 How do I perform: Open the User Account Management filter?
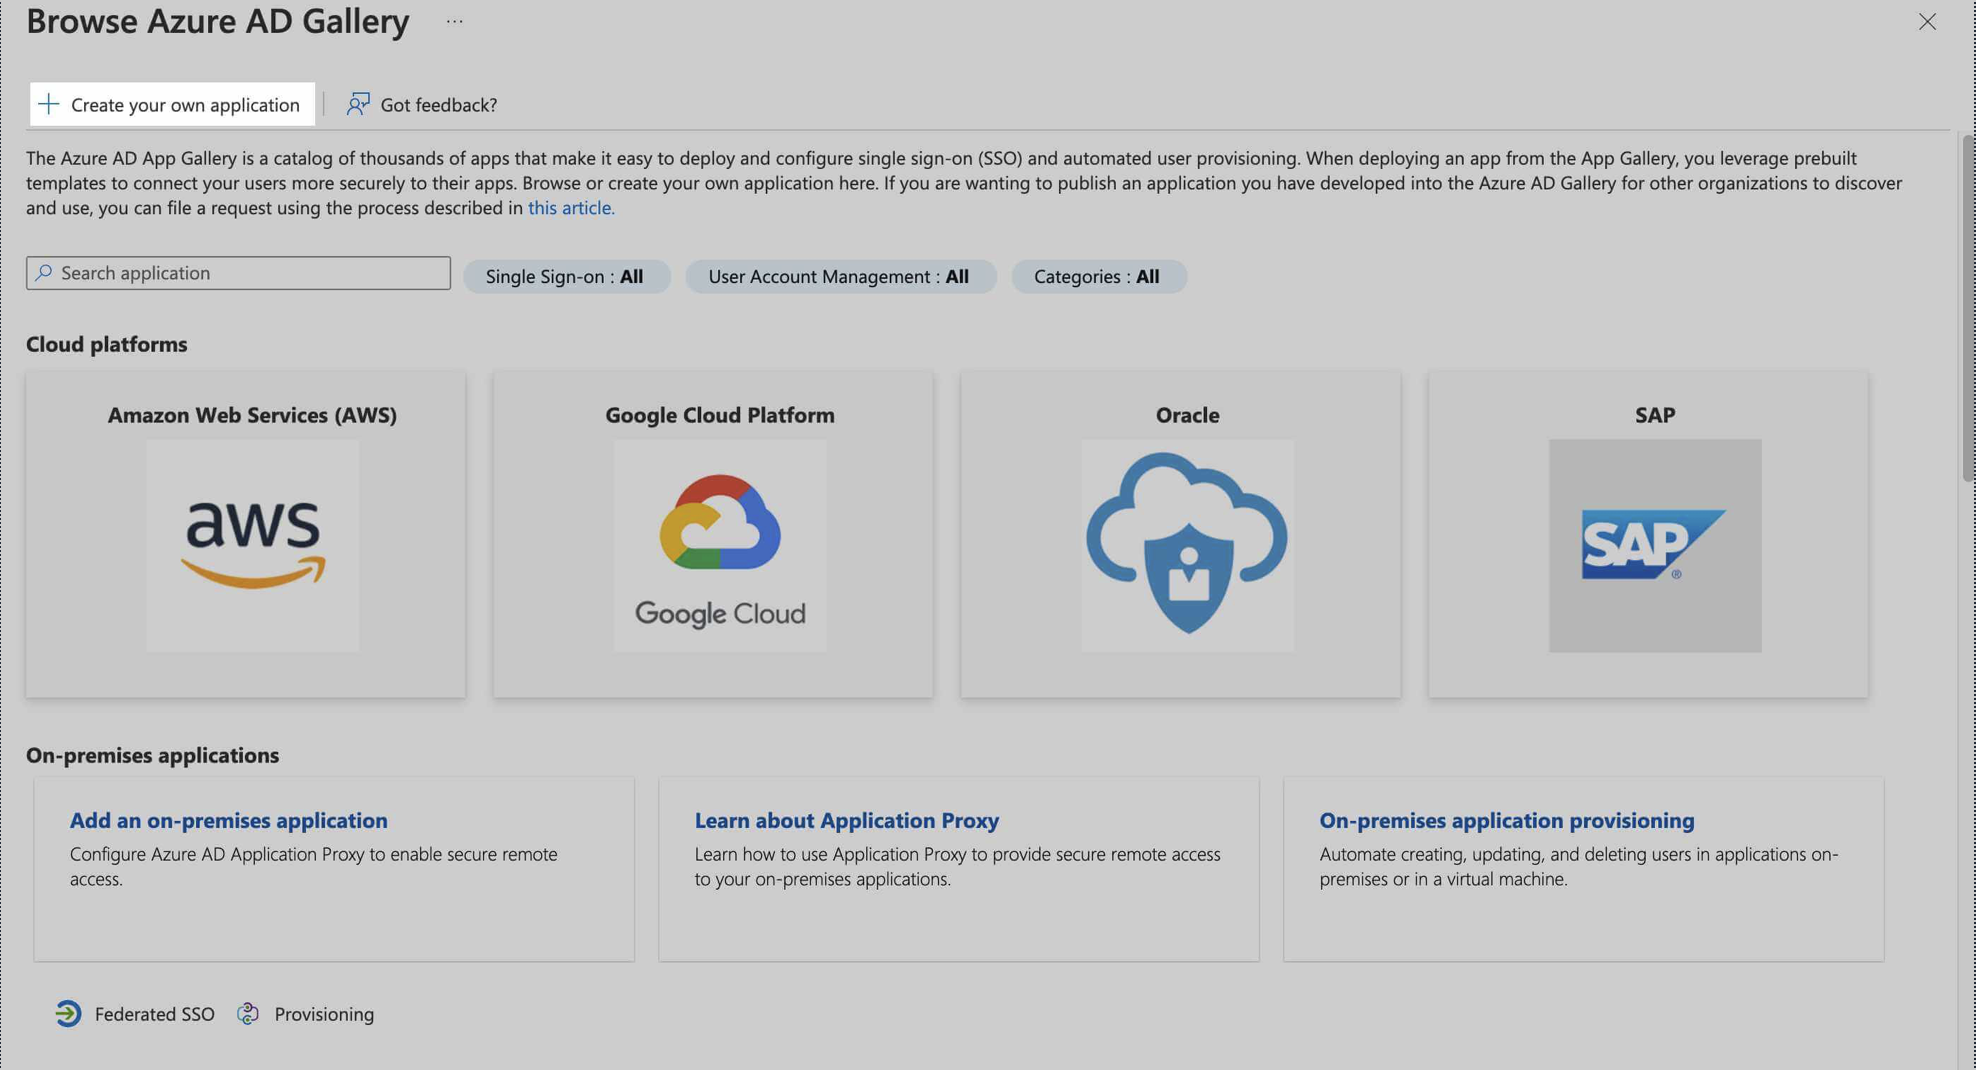point(840,276)
